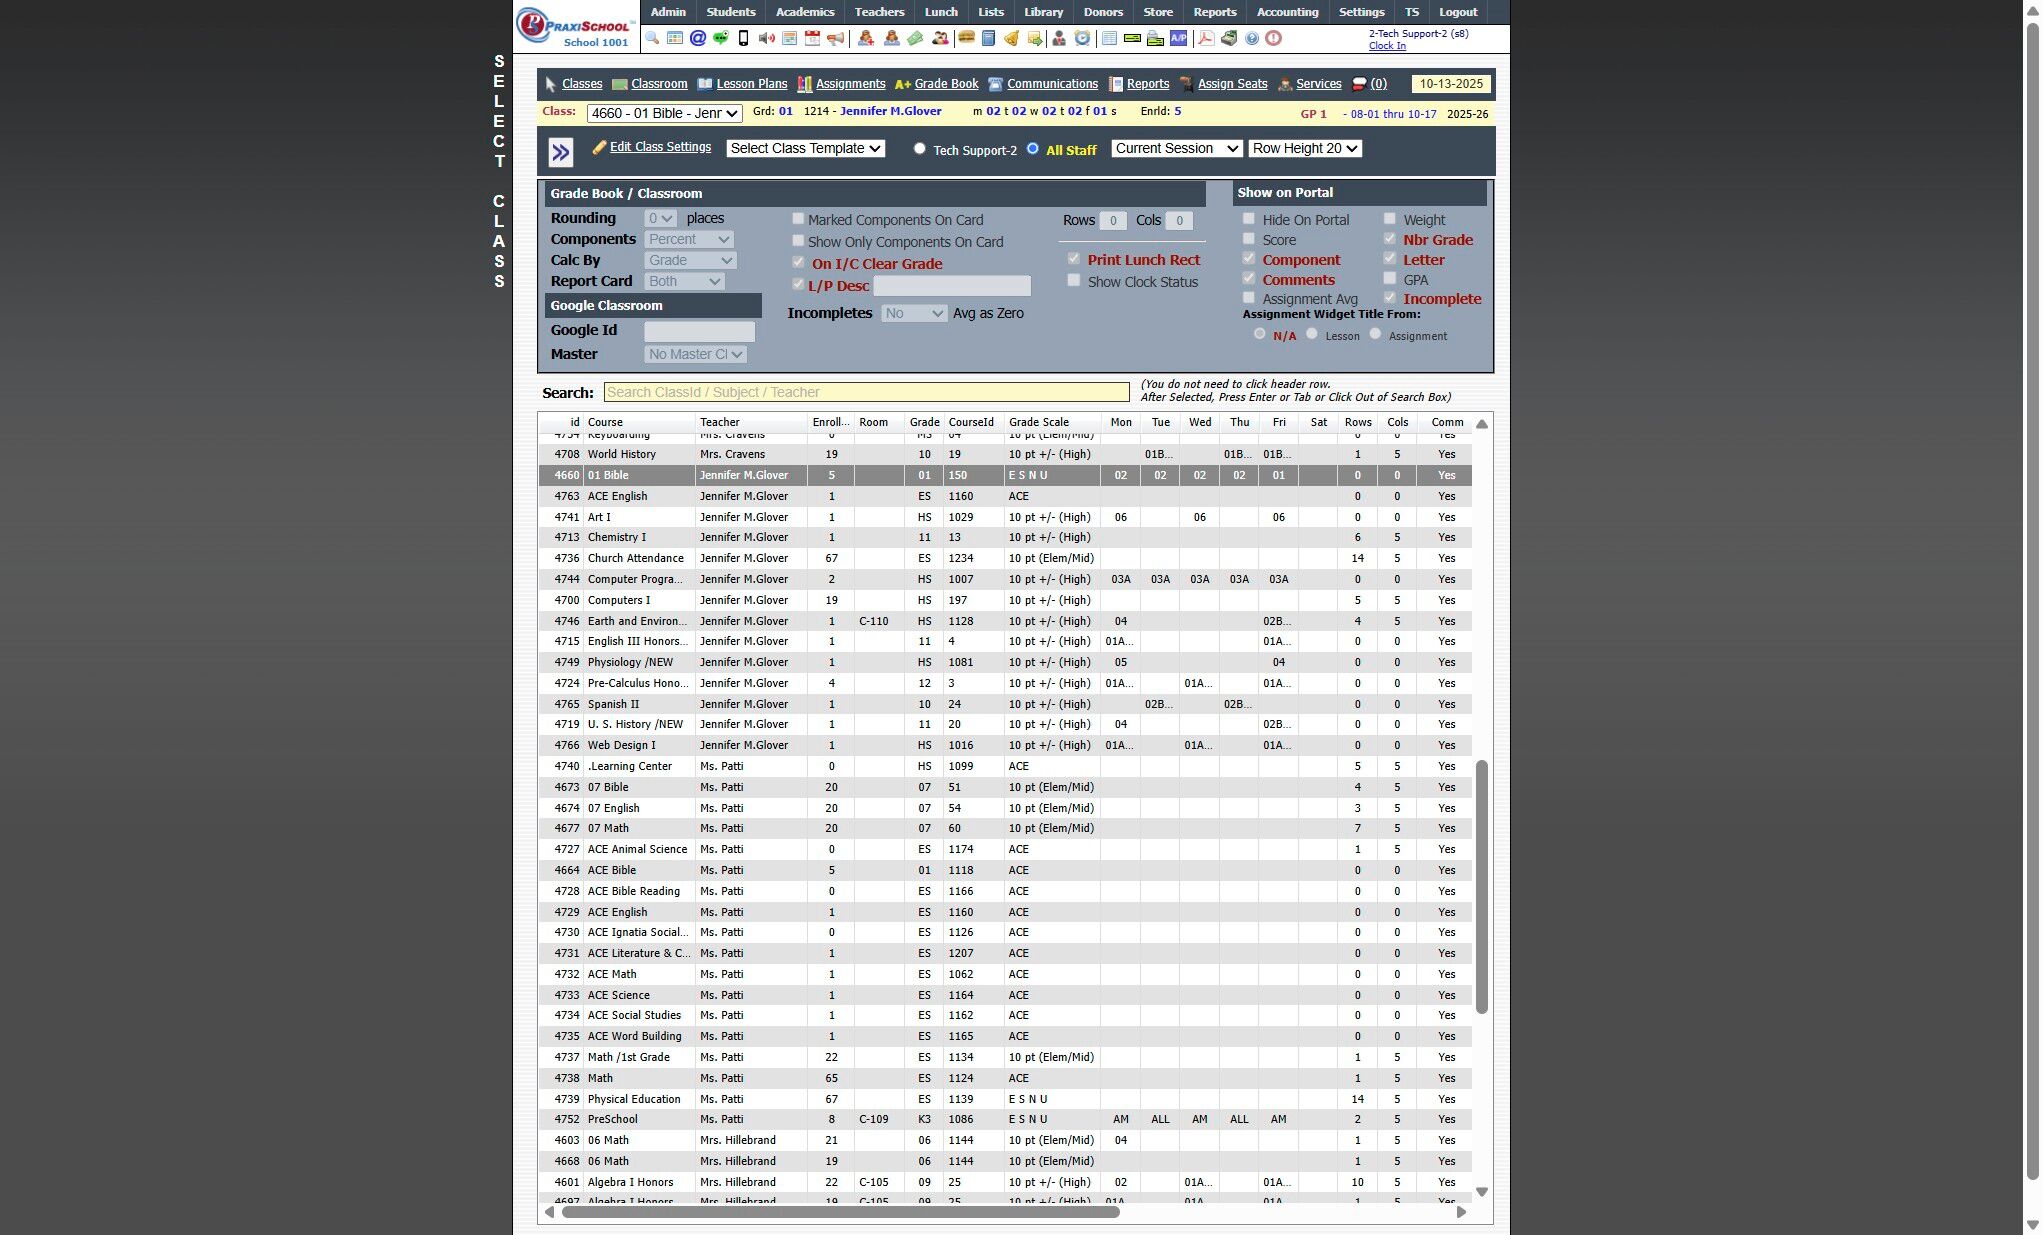This screenshot has height=1235, width=2043.
Task: Open the Current Session dropdown
Action: point(1176,148)
